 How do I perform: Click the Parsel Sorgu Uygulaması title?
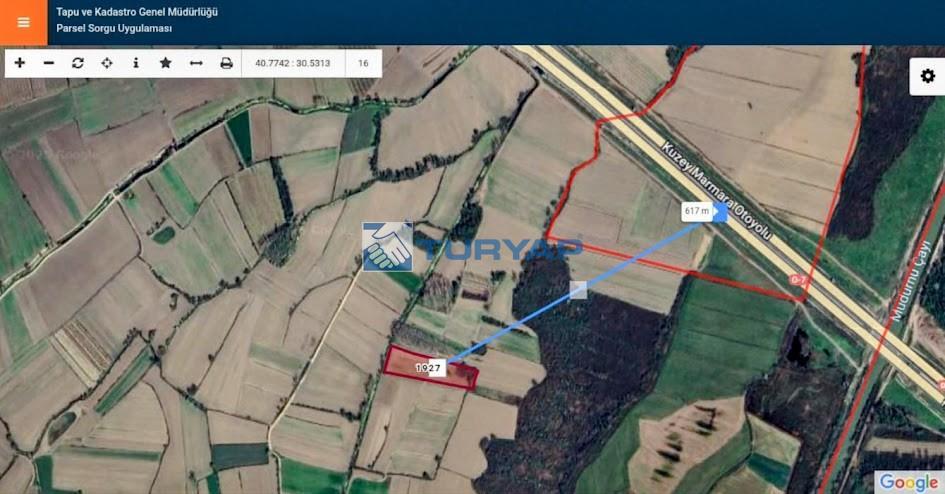114,28
